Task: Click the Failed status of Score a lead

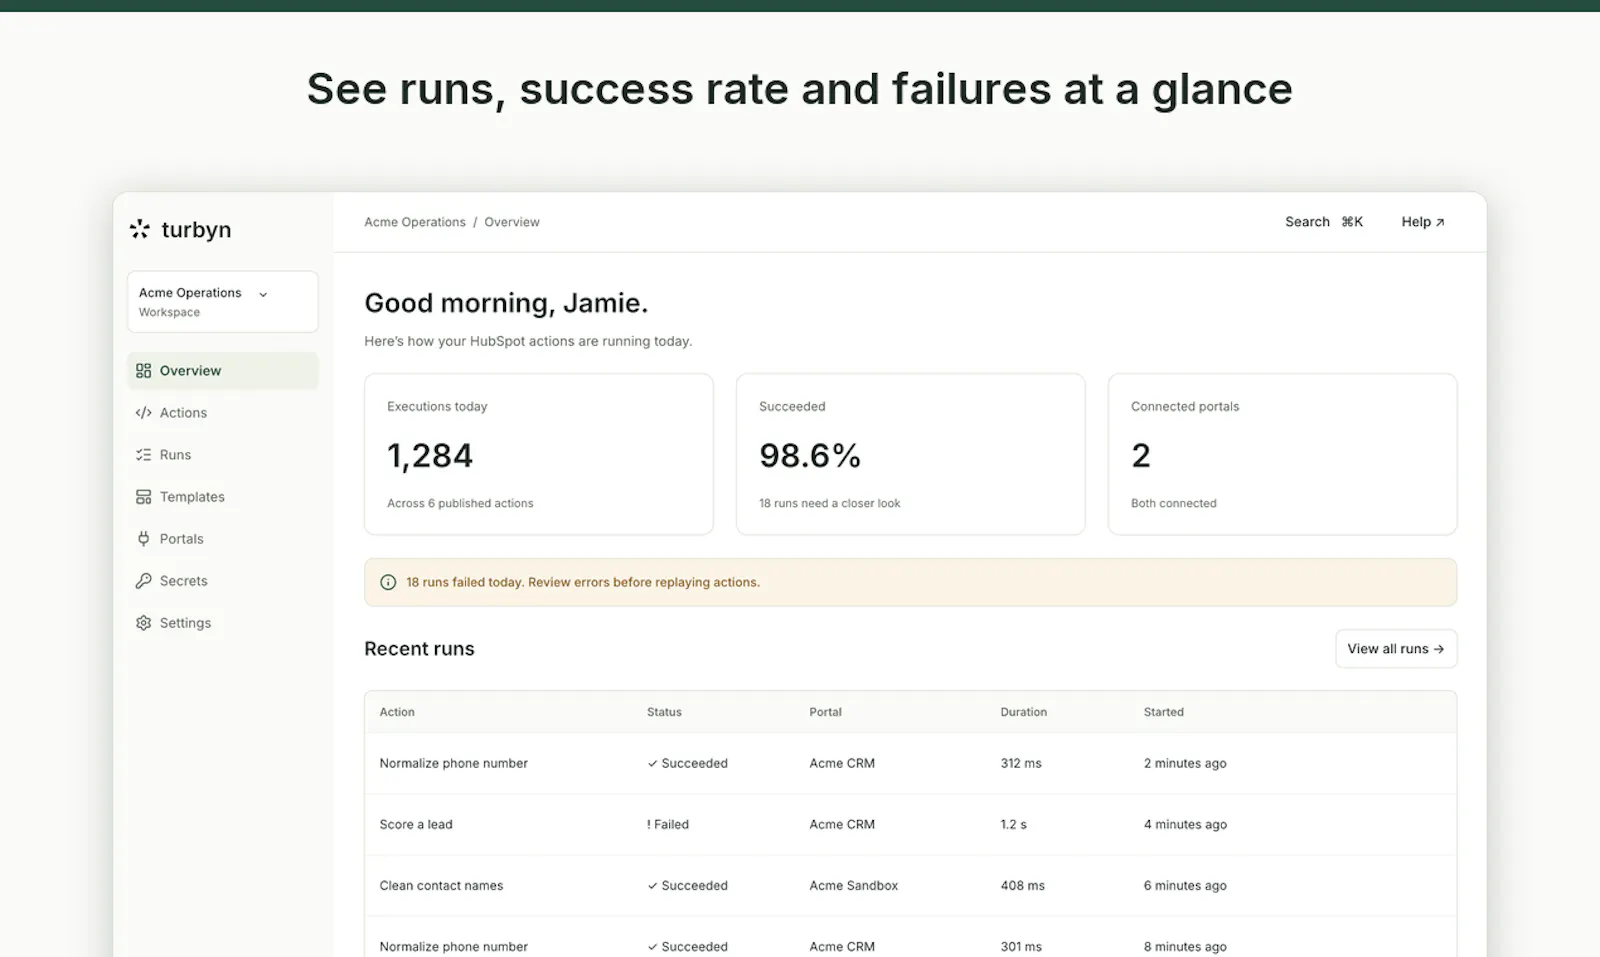Action: click(668, 825)
